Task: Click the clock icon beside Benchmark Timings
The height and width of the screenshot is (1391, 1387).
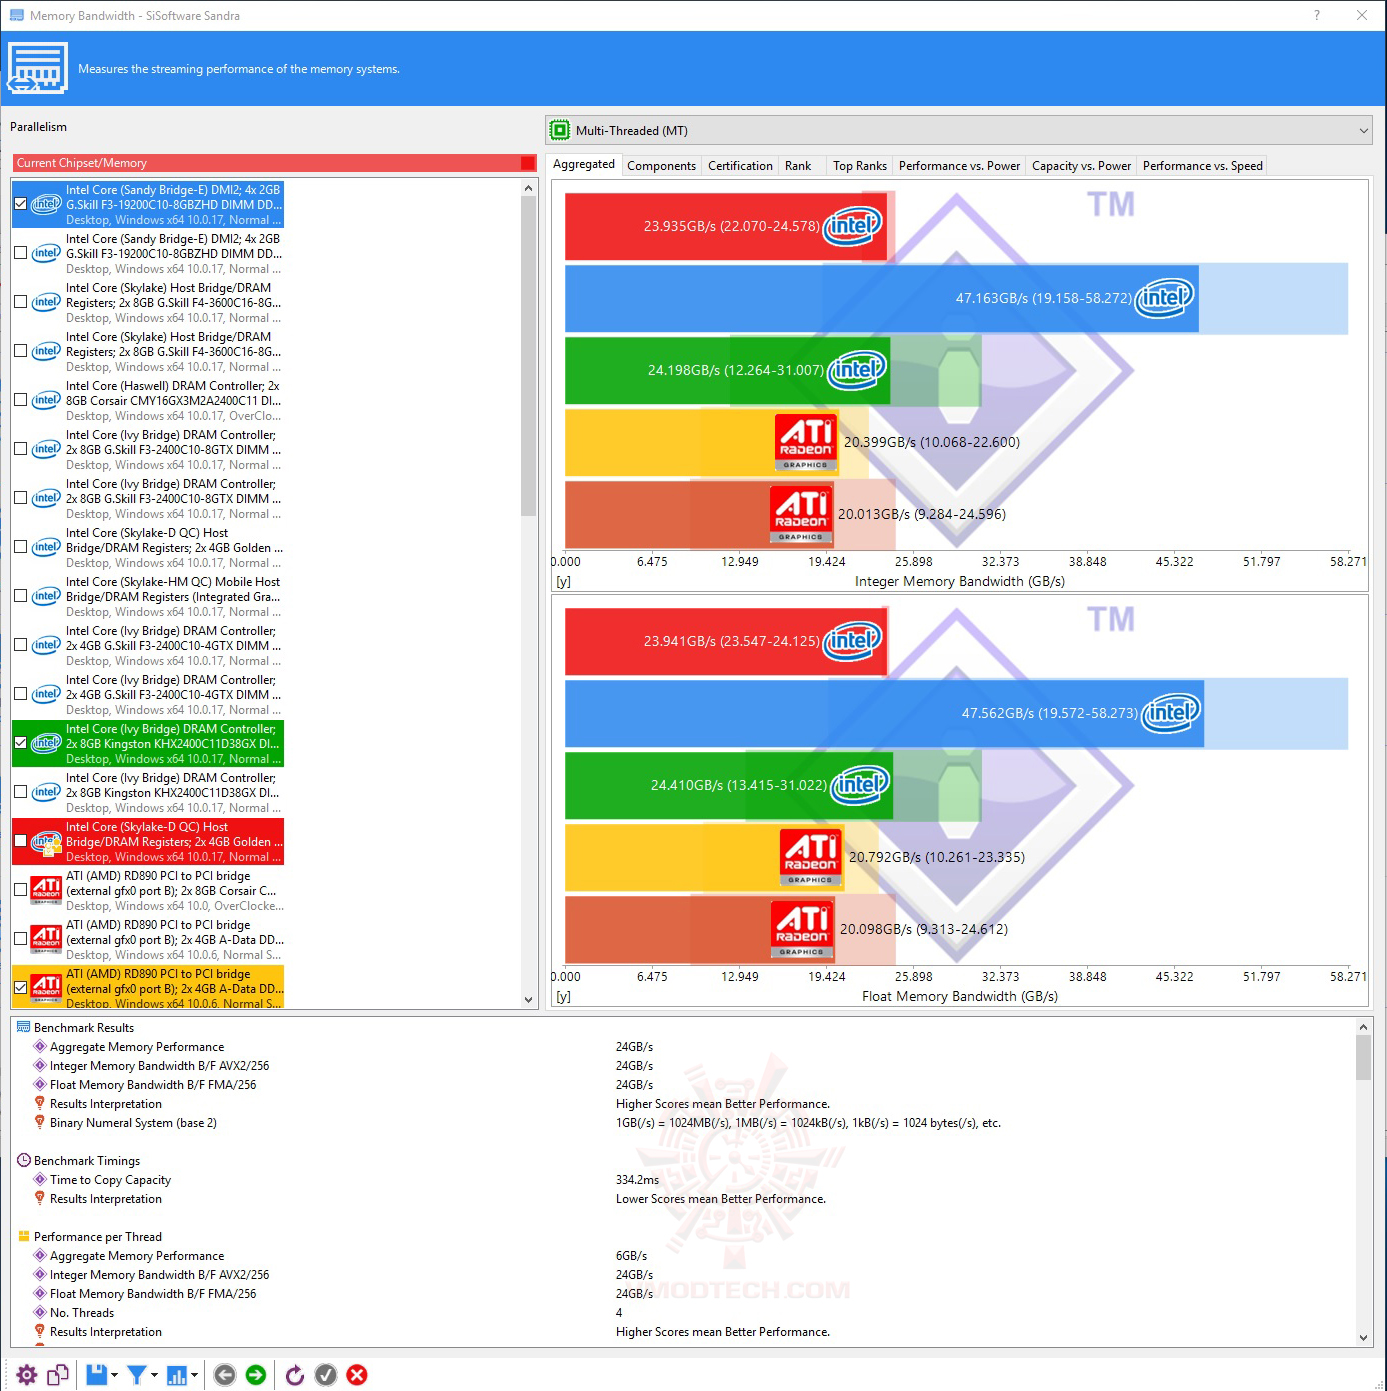Action: pos(24,1160)
